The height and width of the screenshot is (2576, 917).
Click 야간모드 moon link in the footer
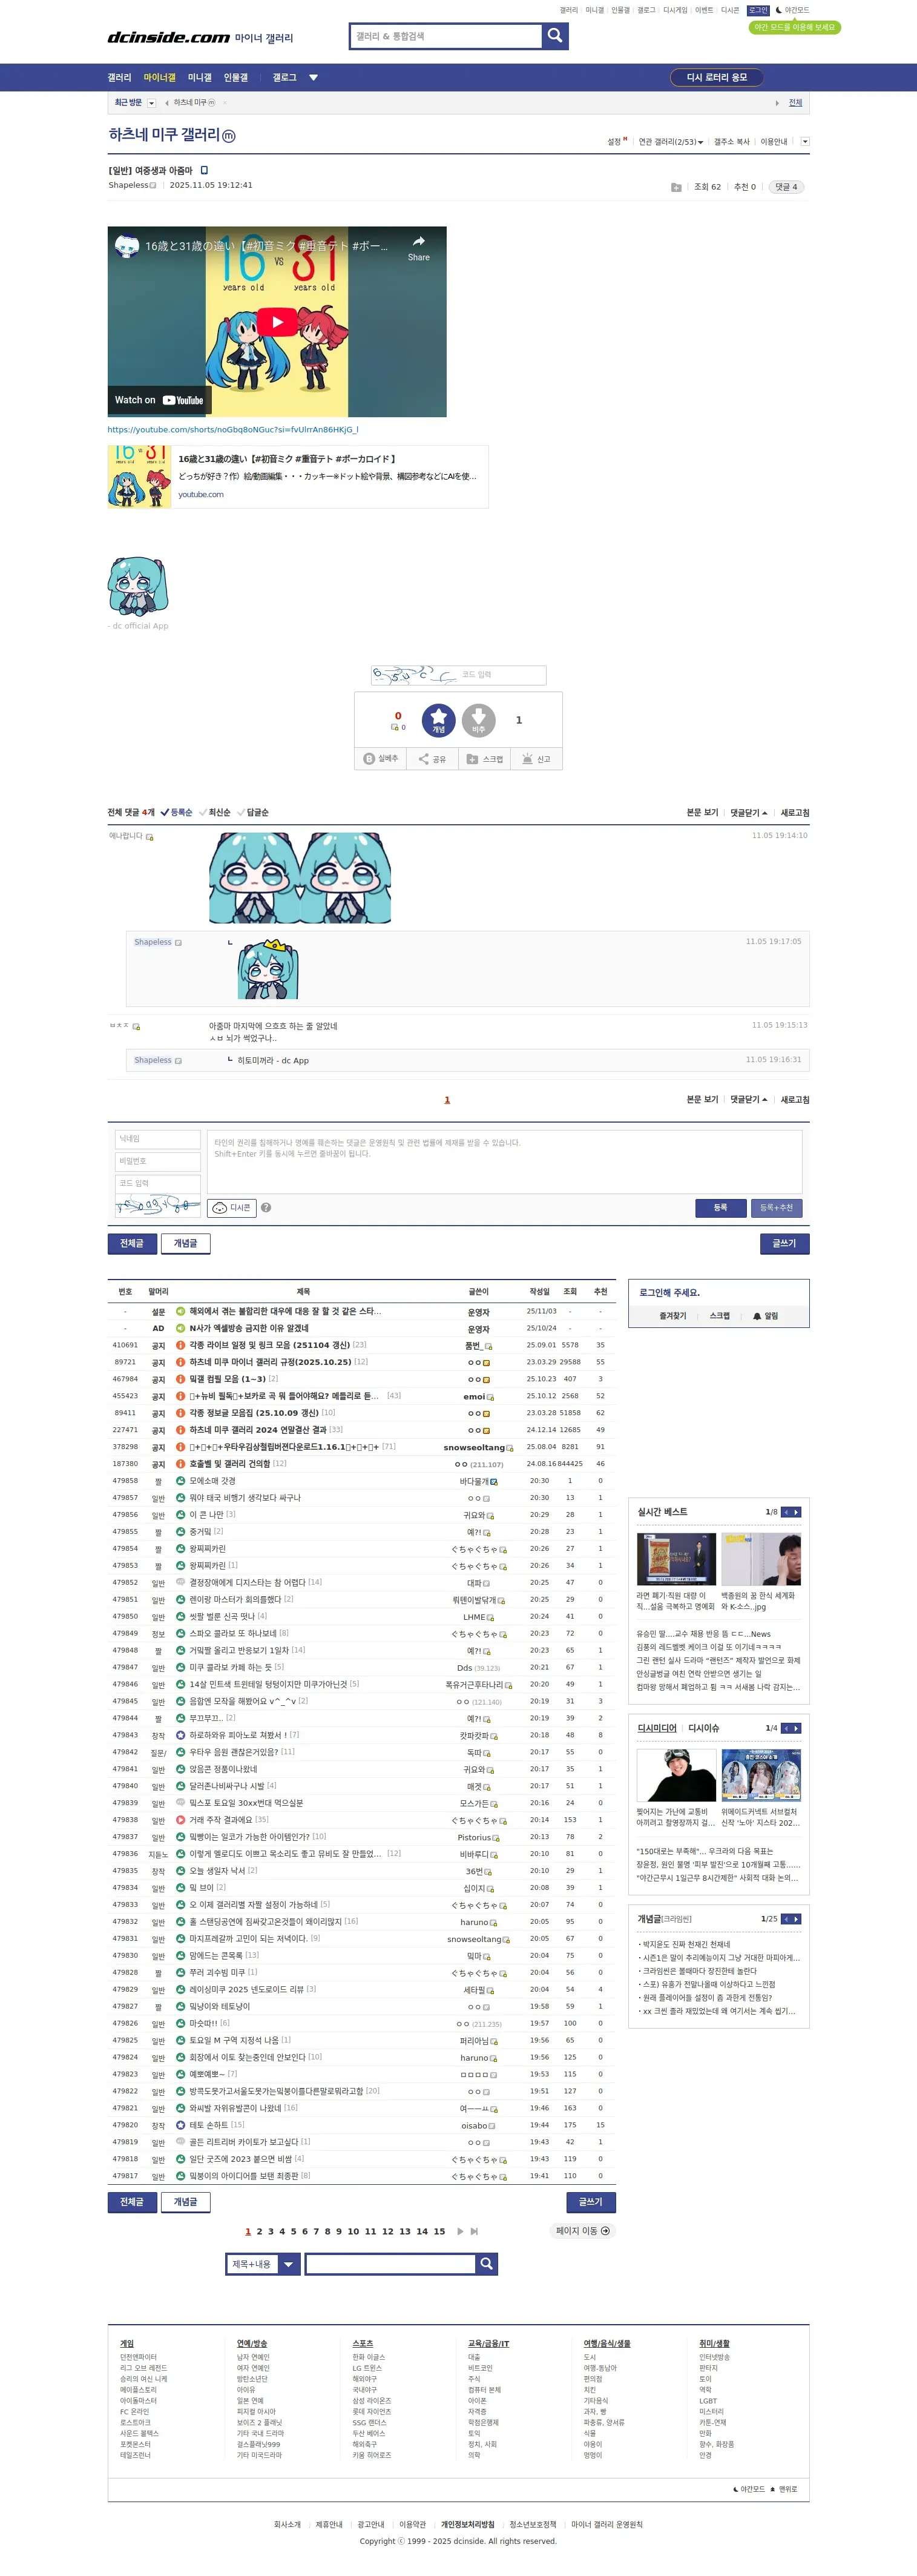pos(749,2489)
